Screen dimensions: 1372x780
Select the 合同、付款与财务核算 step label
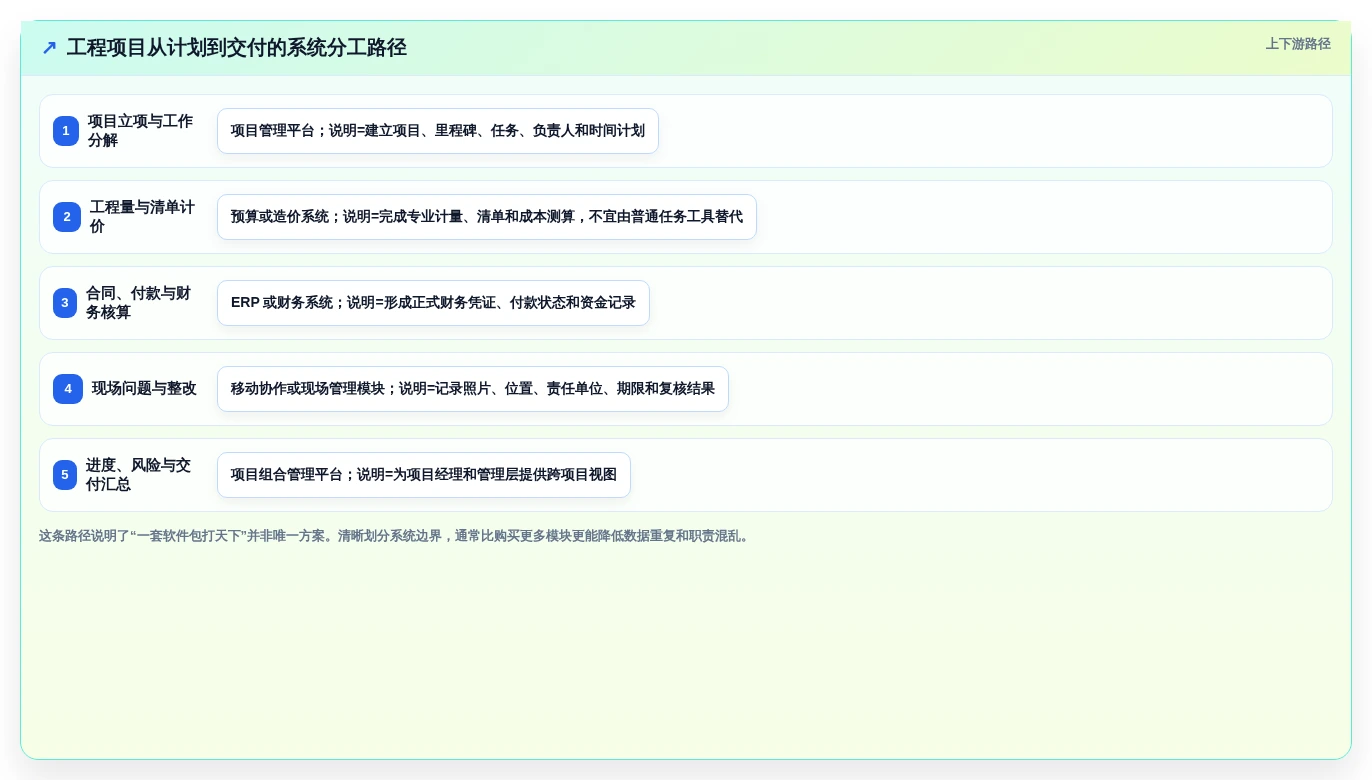pyautogui.click(x=139, y=303)
